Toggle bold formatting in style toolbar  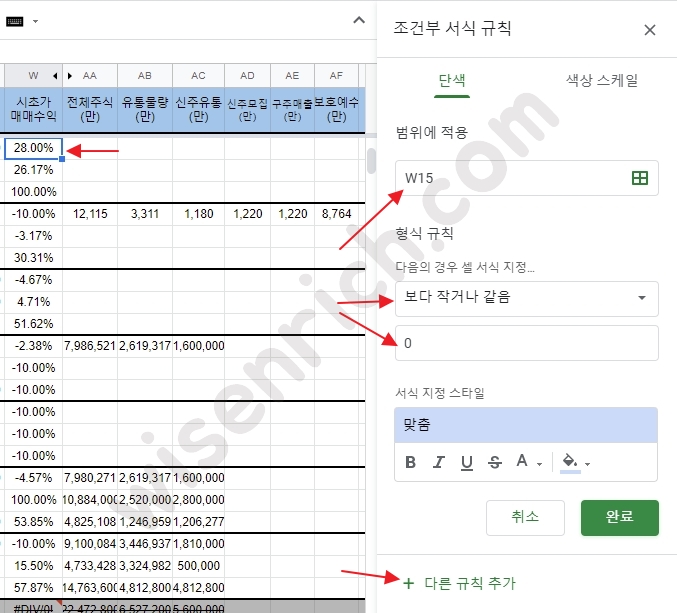click(411, 462)
